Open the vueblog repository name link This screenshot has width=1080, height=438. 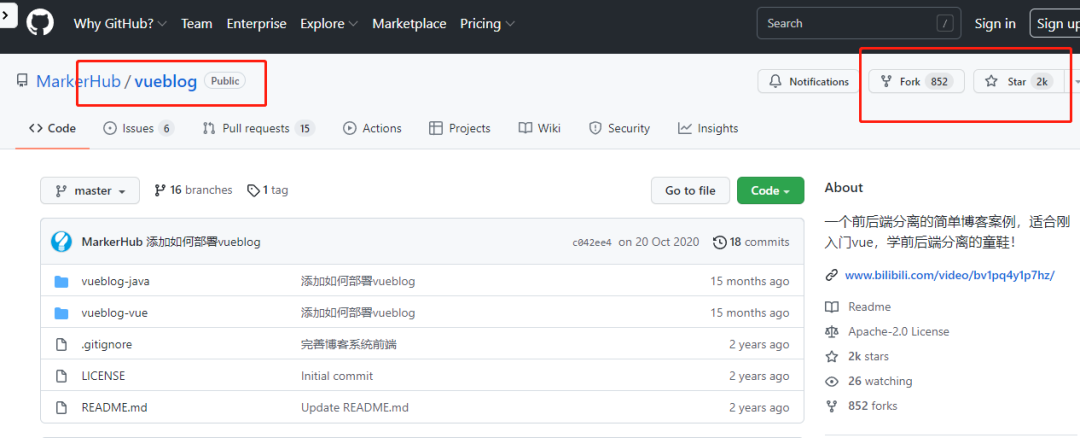pos(165,81)
